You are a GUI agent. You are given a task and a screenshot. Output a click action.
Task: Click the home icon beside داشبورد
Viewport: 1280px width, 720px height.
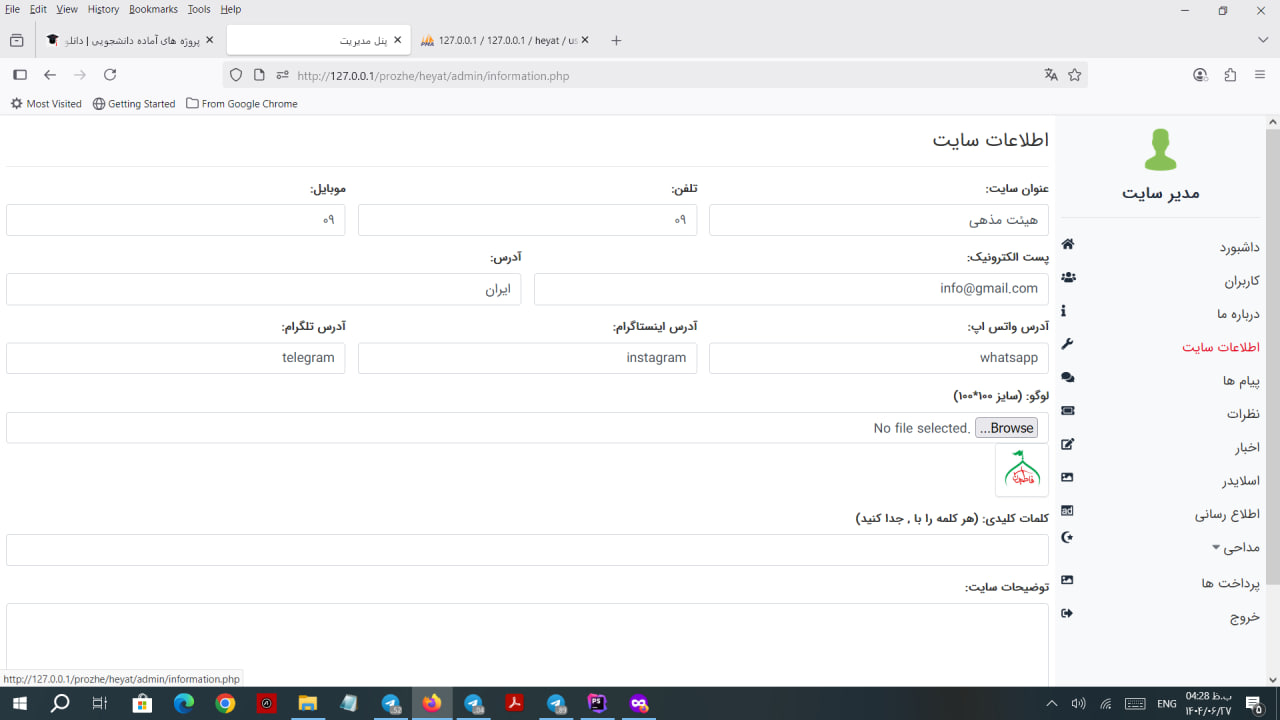pyautogui.click(x=1068, y=244)
